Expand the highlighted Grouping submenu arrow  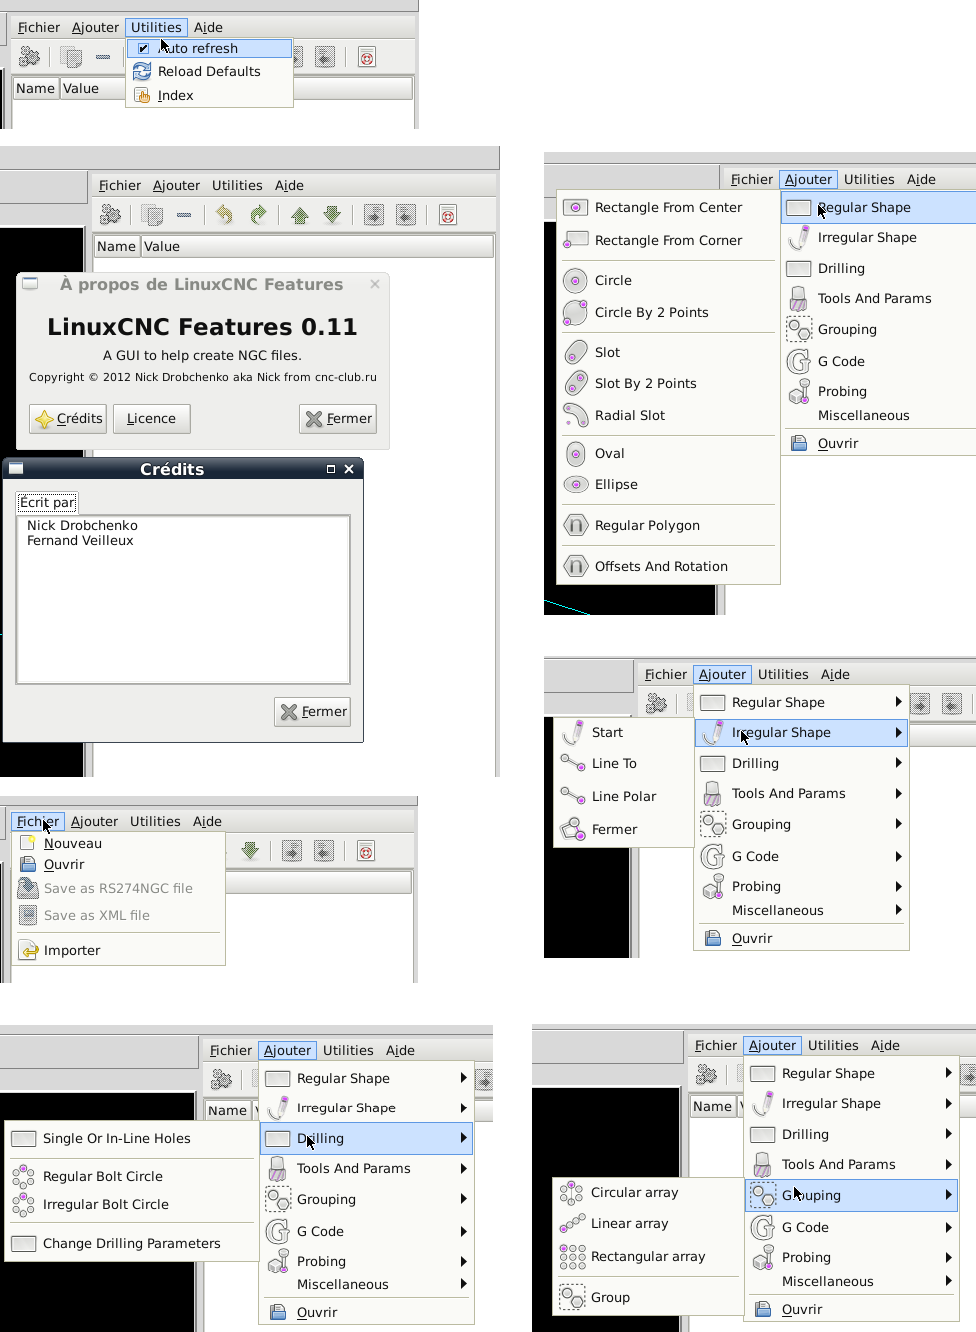click(x=948, y=1195)
